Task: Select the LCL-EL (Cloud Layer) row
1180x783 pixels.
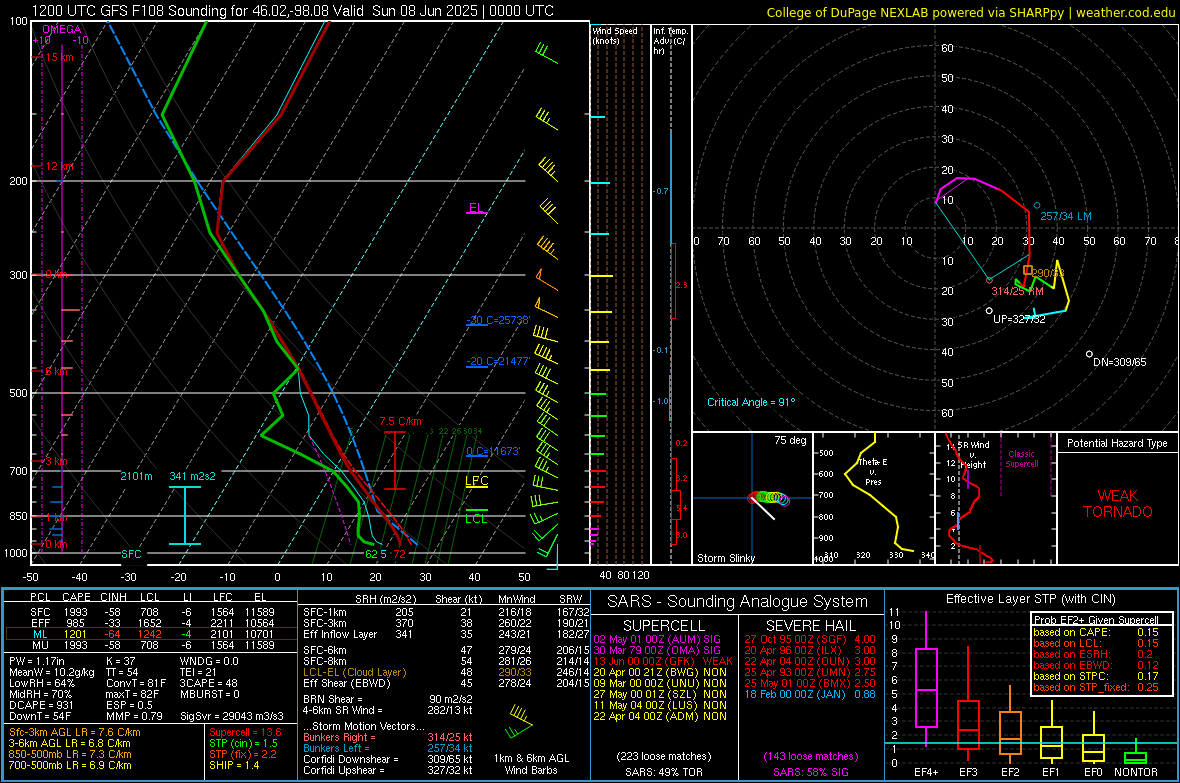Action: click(x=446, y=672)
